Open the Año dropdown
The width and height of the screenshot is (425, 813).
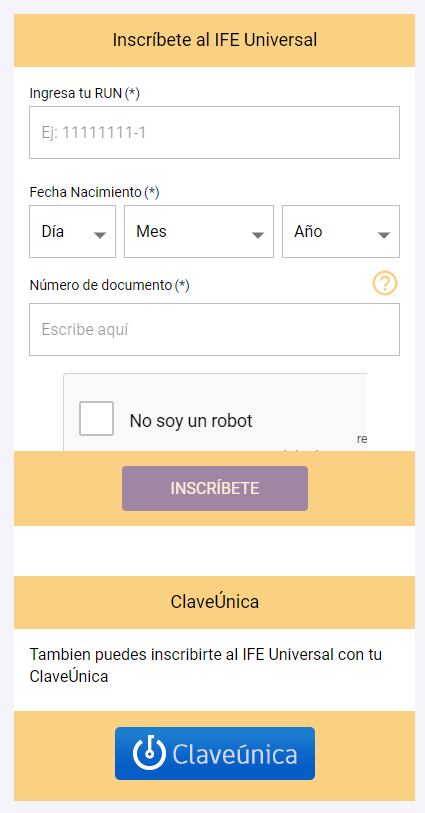(x=341, y=231)
